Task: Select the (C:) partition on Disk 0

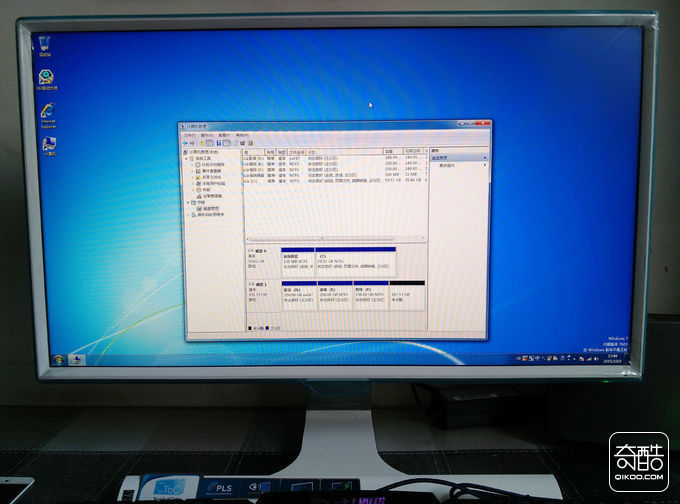Action: [x=356, y=262]
